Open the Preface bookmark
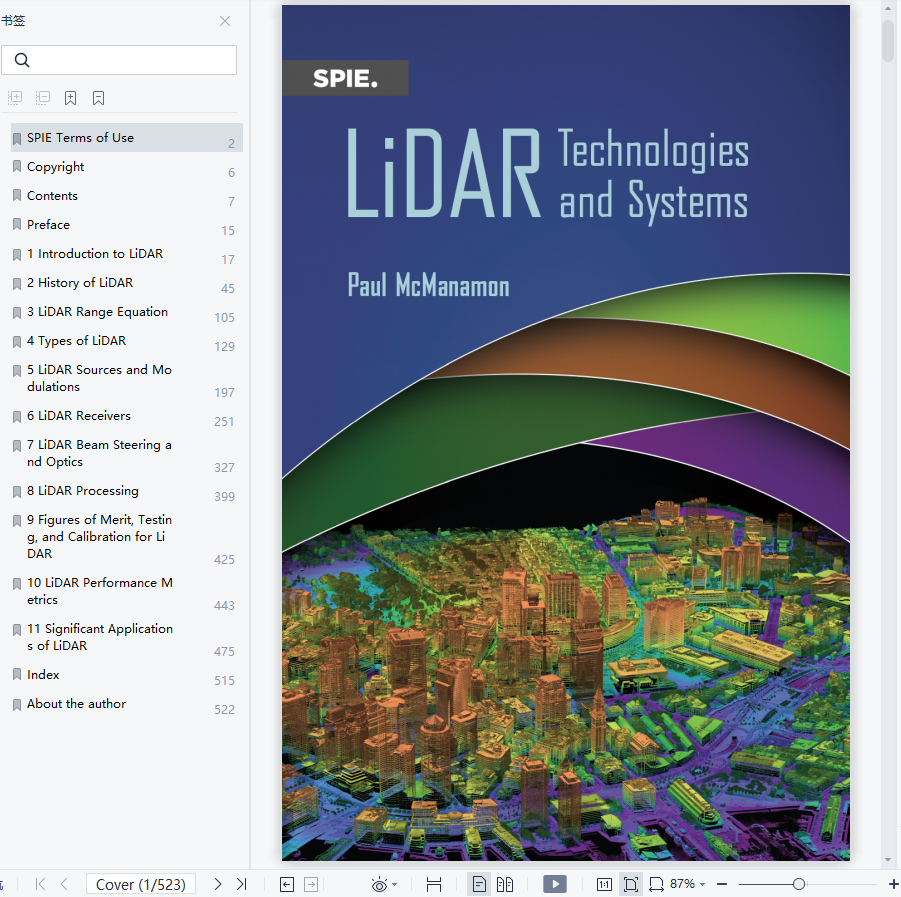 pos(127,225)
